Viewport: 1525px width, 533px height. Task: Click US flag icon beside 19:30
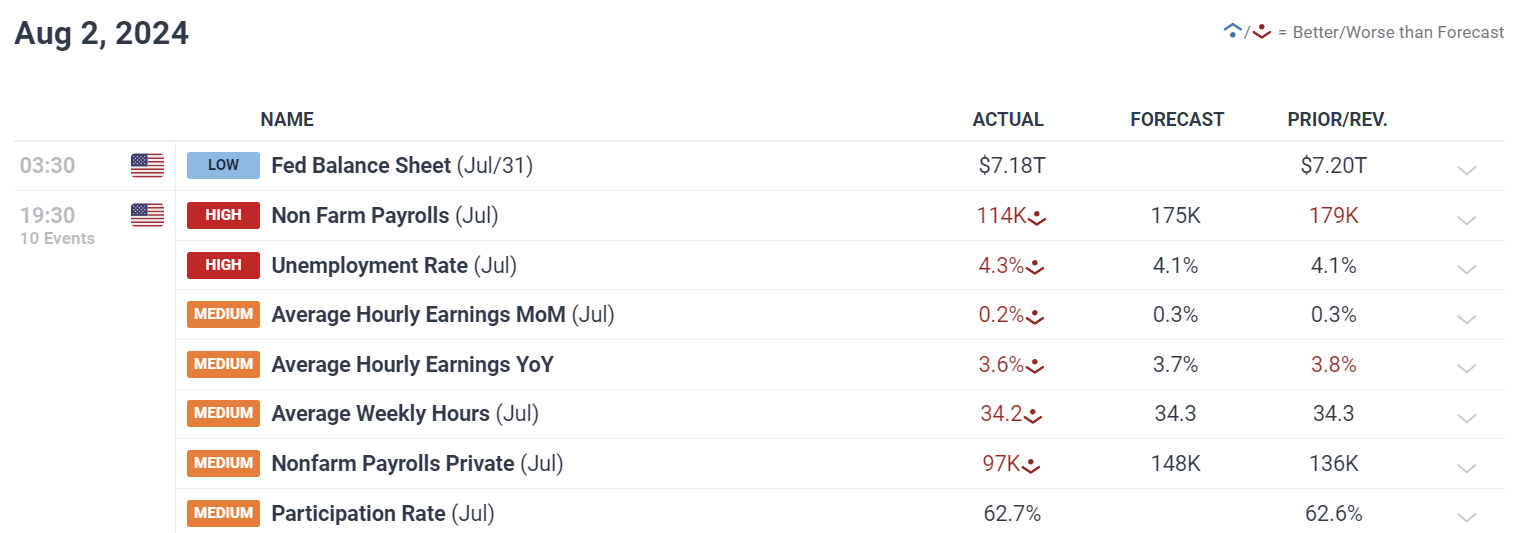[x=147, y=215]
